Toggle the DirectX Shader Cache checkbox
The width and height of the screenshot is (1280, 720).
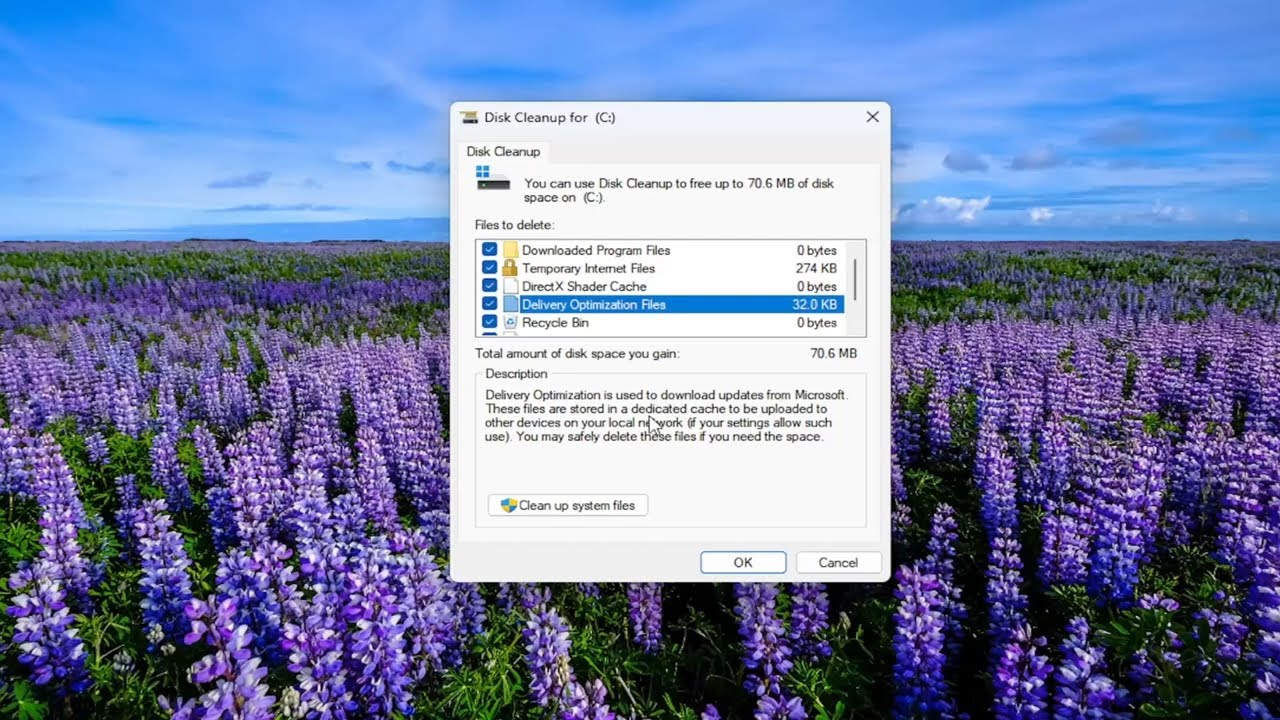pos(489,286)
